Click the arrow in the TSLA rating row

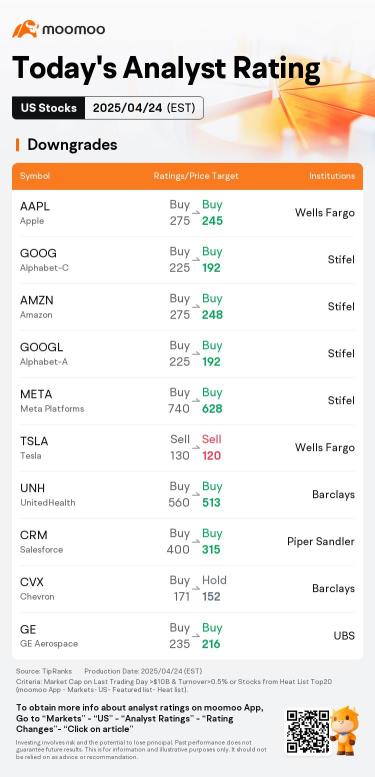point(196,448)
